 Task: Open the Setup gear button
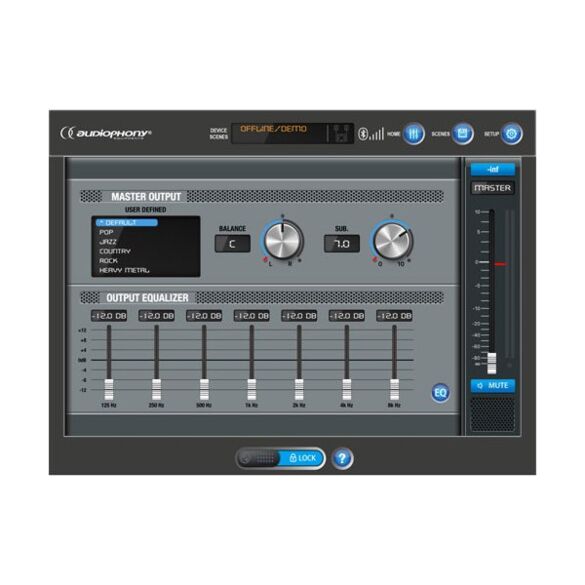pos(512,134)
